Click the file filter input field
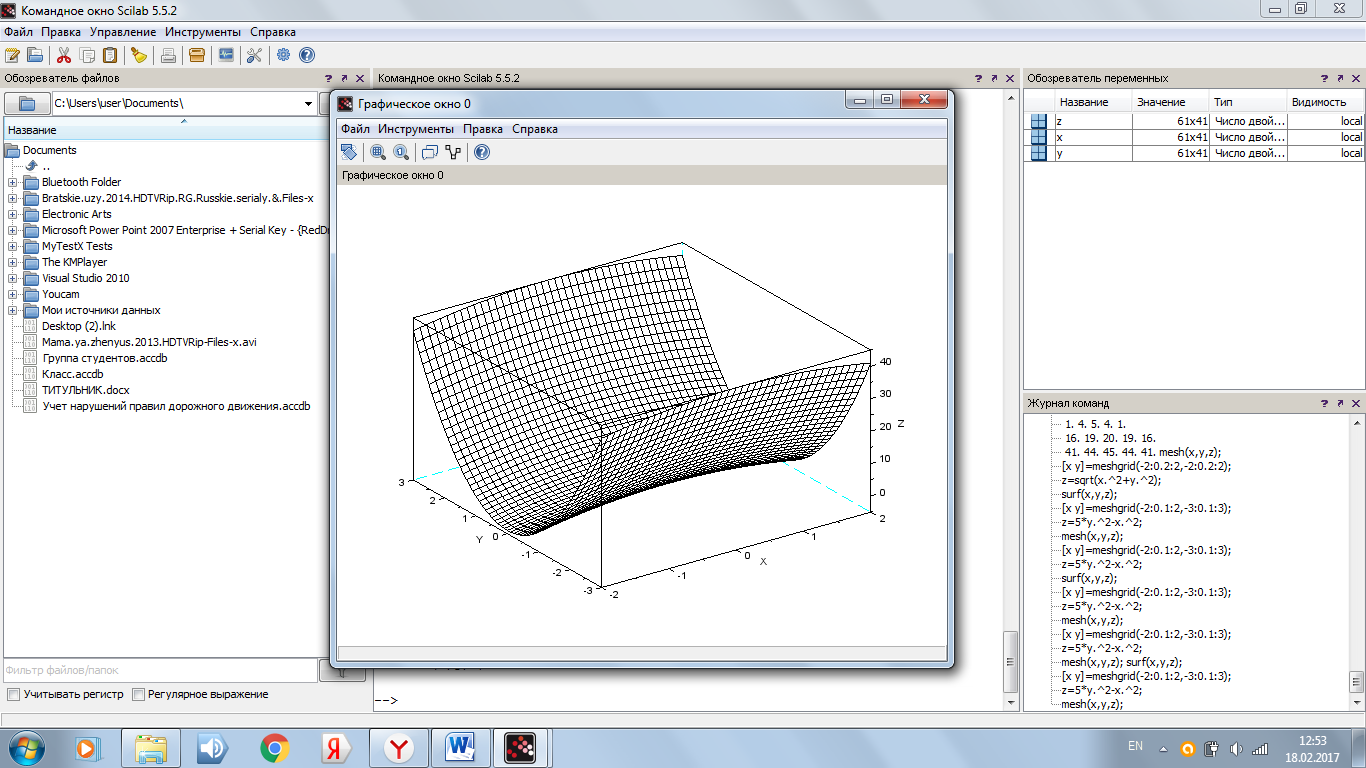The image size is (1366, 768). tap(160, 671)
